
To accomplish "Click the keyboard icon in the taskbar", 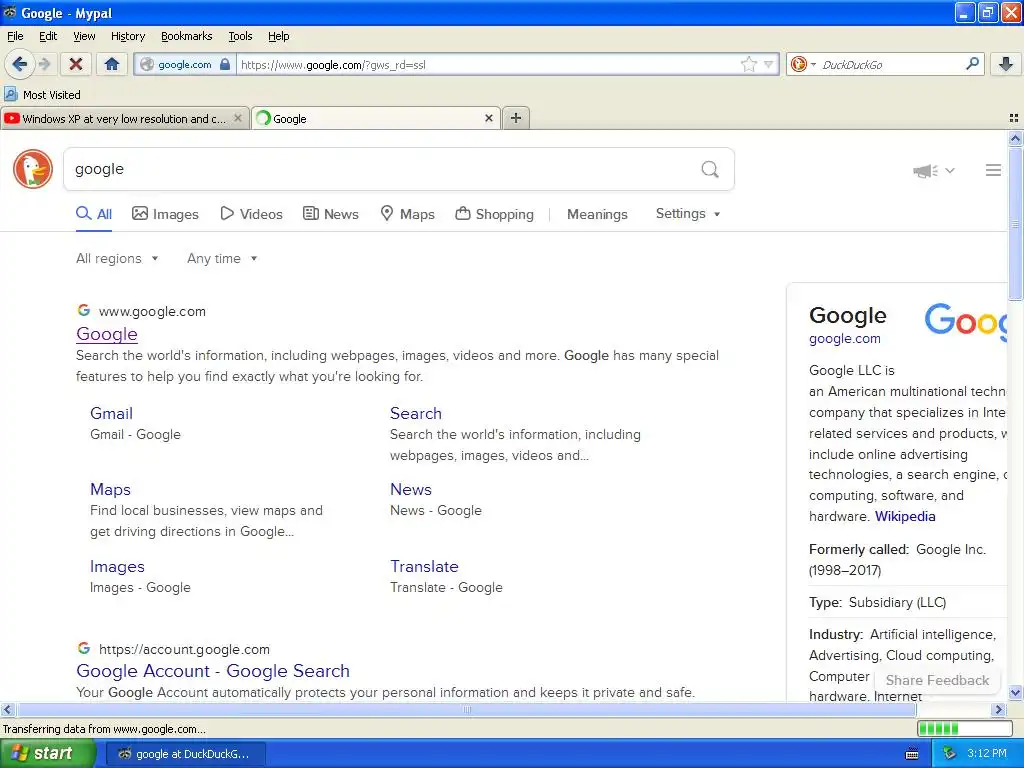I will click(912, 754).
